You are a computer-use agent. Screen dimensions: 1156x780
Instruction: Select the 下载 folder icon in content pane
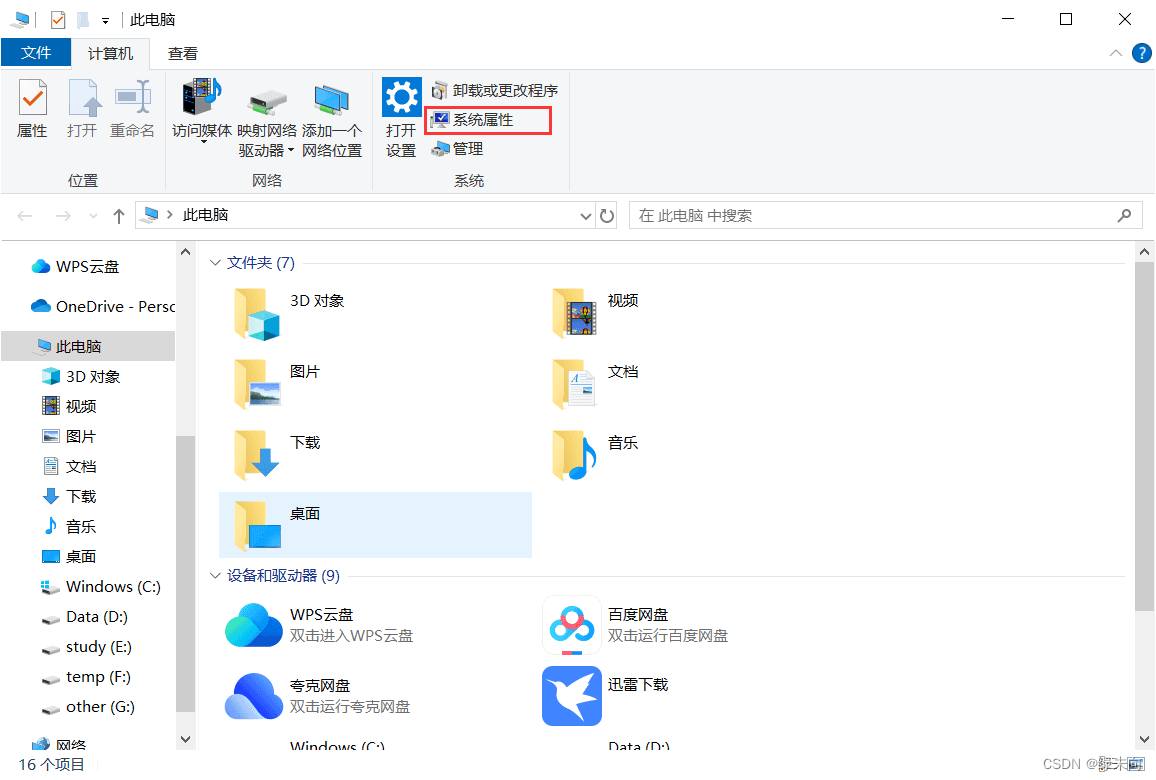tap(257, 455)
